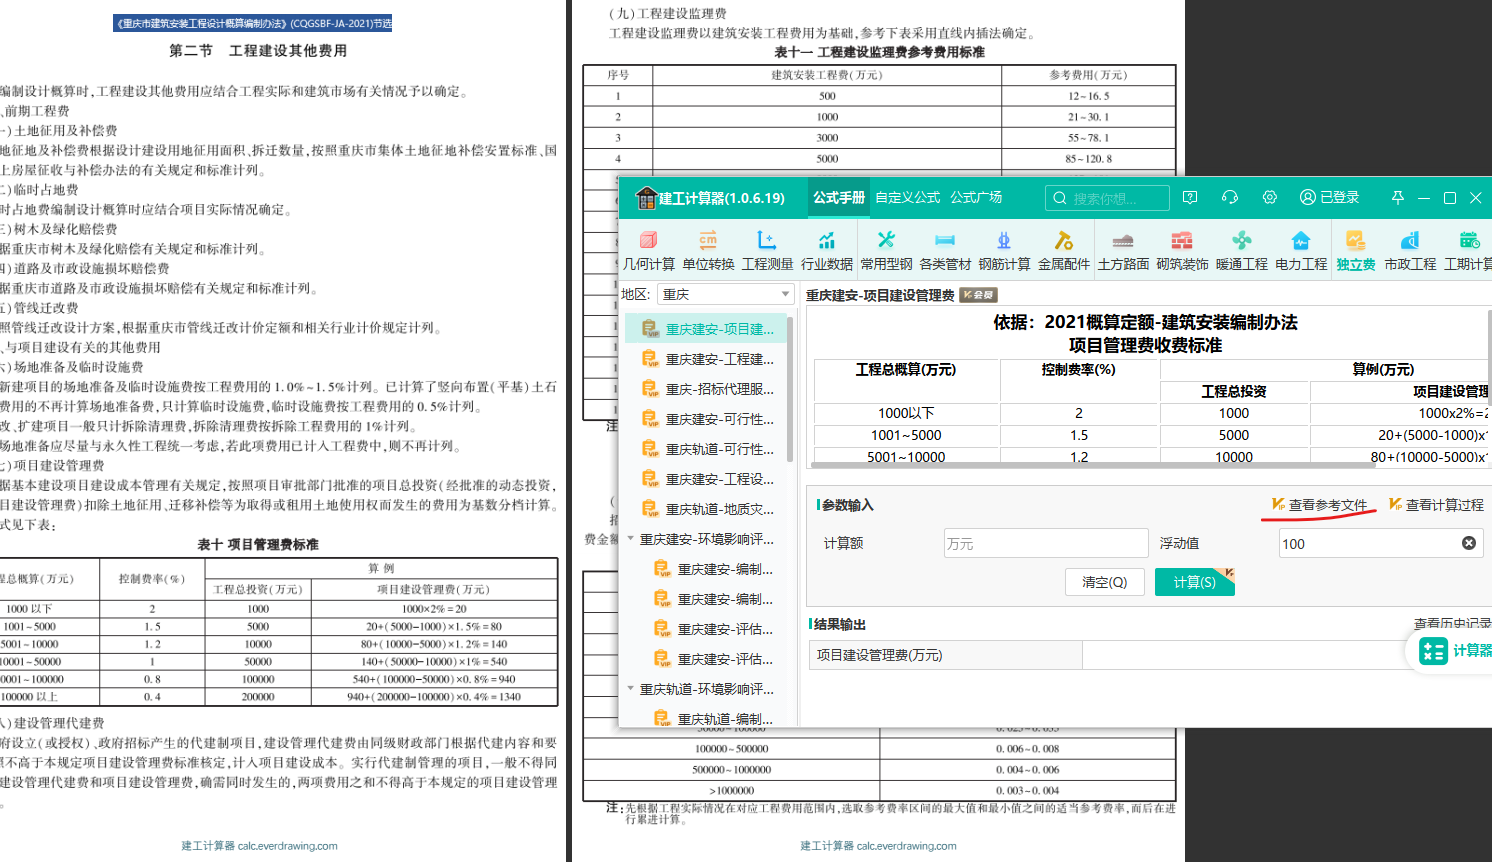1492x862 pixels.
Task: Click the 已登录 account status
Action: click(x=1329, y=198)
